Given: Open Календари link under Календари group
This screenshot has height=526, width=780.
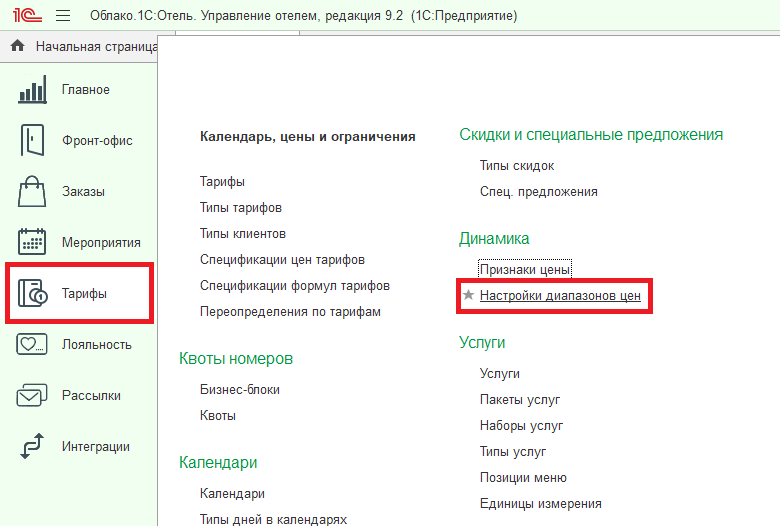Looking at the screenshot, I should click(232, 494).
